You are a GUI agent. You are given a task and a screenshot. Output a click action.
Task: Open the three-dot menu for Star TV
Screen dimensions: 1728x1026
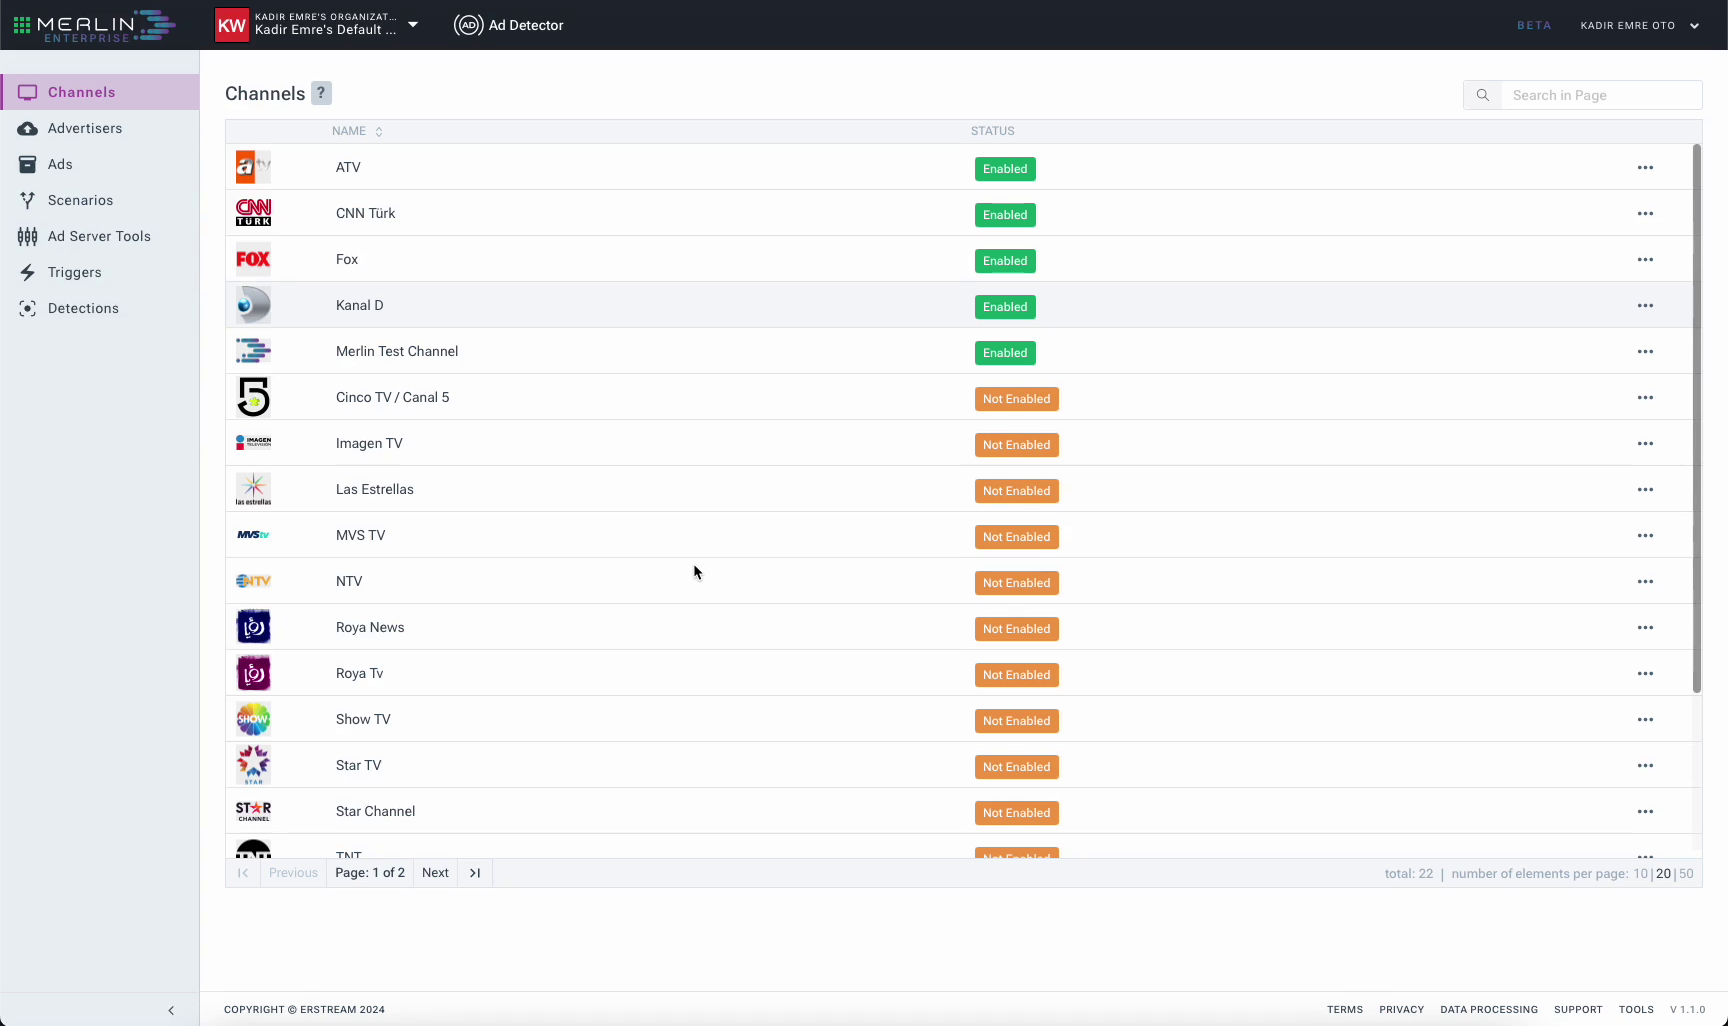tap(1645, 765)
